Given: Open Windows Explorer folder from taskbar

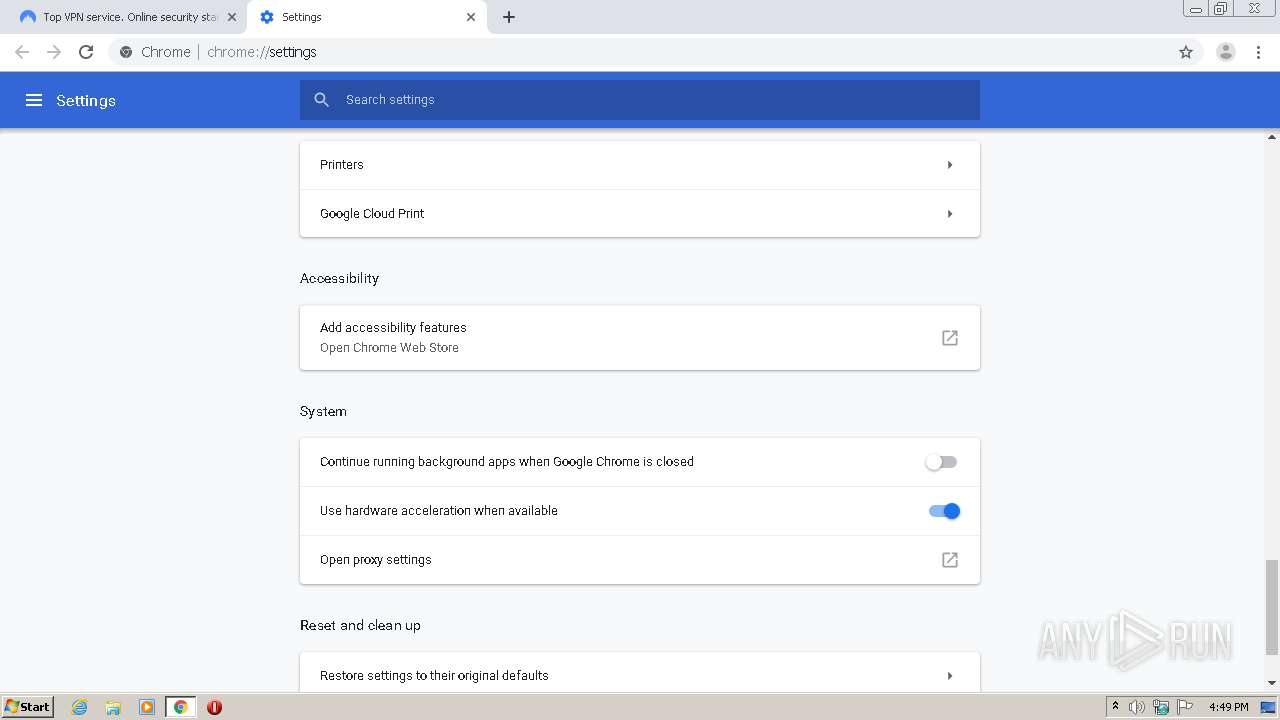Looking at the screenshot, I should pyautogui.click(x=113, y=707).
